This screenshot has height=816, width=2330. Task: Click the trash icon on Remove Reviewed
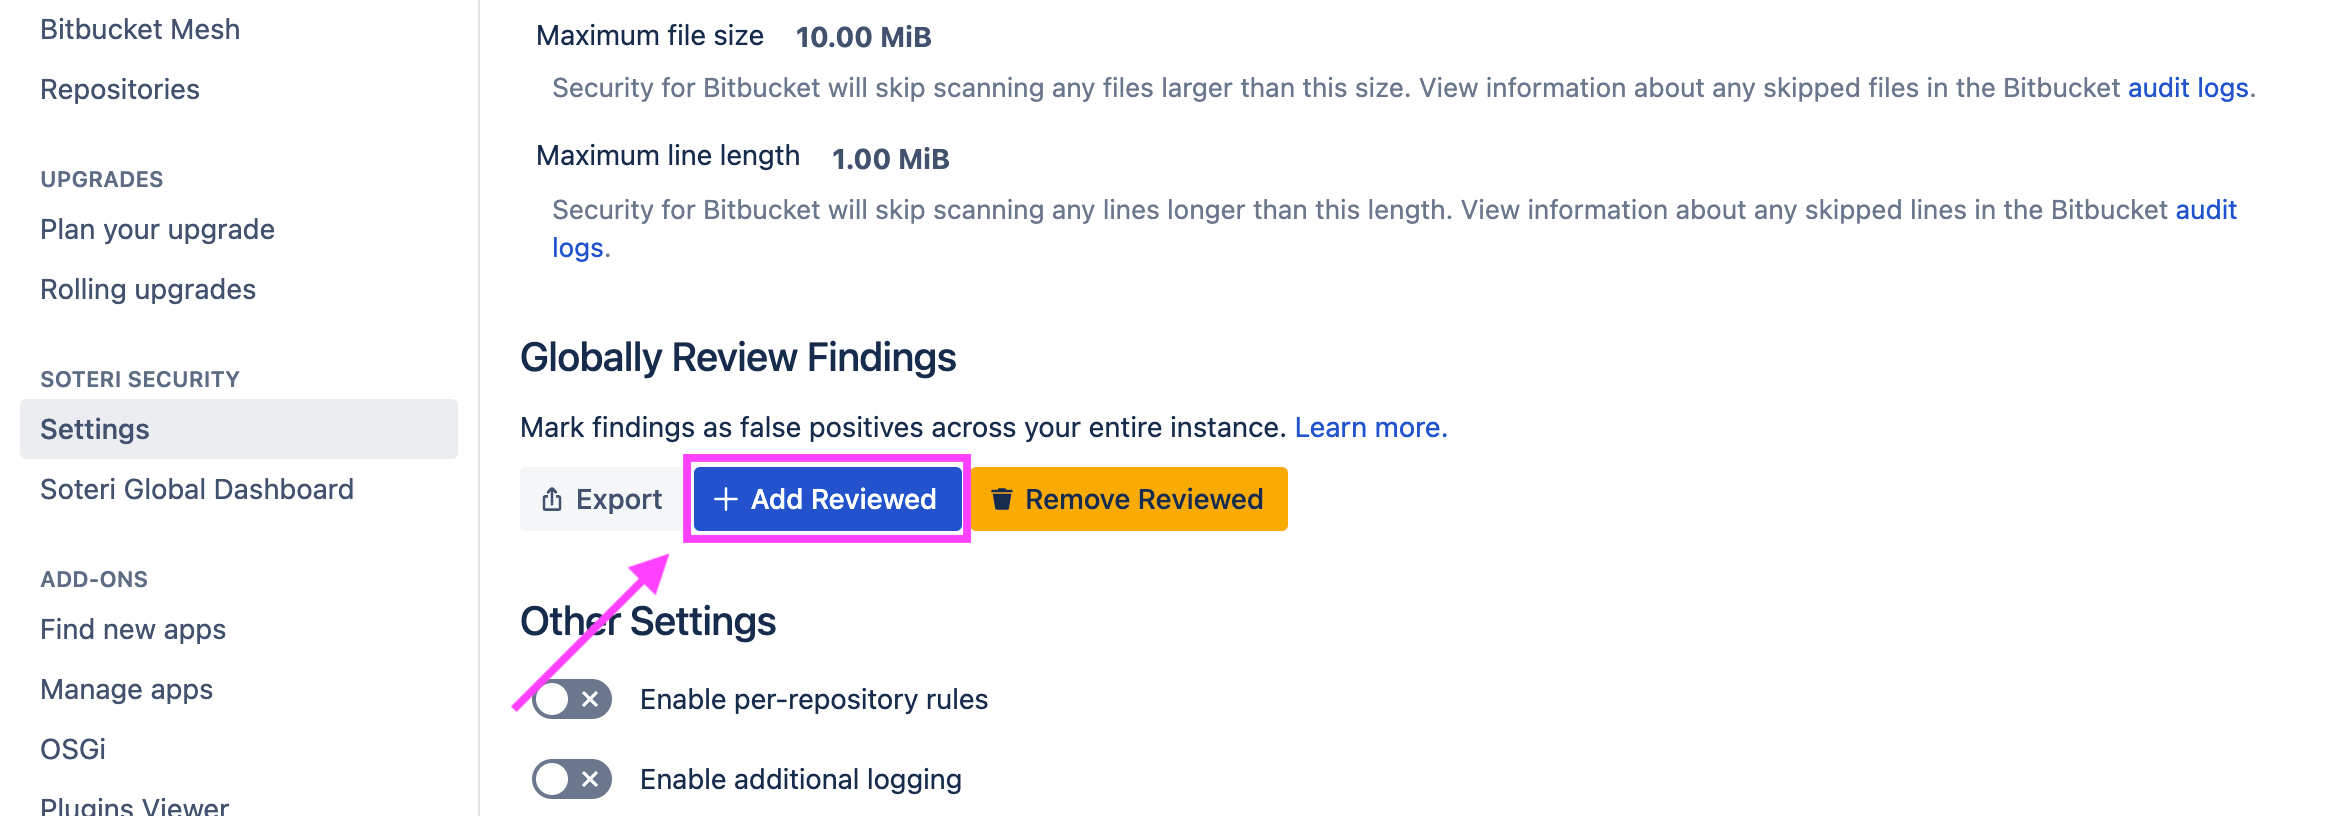pyautogui.click(x=1002, y=498)
